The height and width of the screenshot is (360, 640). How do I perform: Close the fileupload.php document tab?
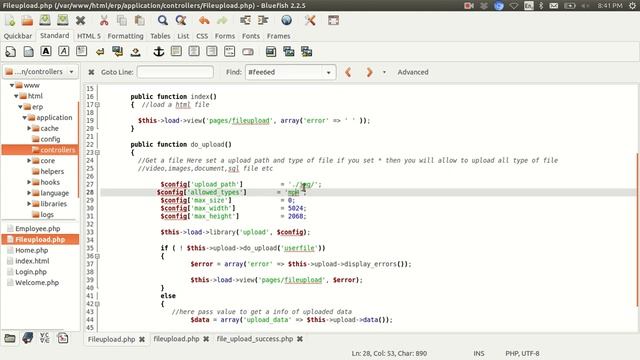click(207, 339)
